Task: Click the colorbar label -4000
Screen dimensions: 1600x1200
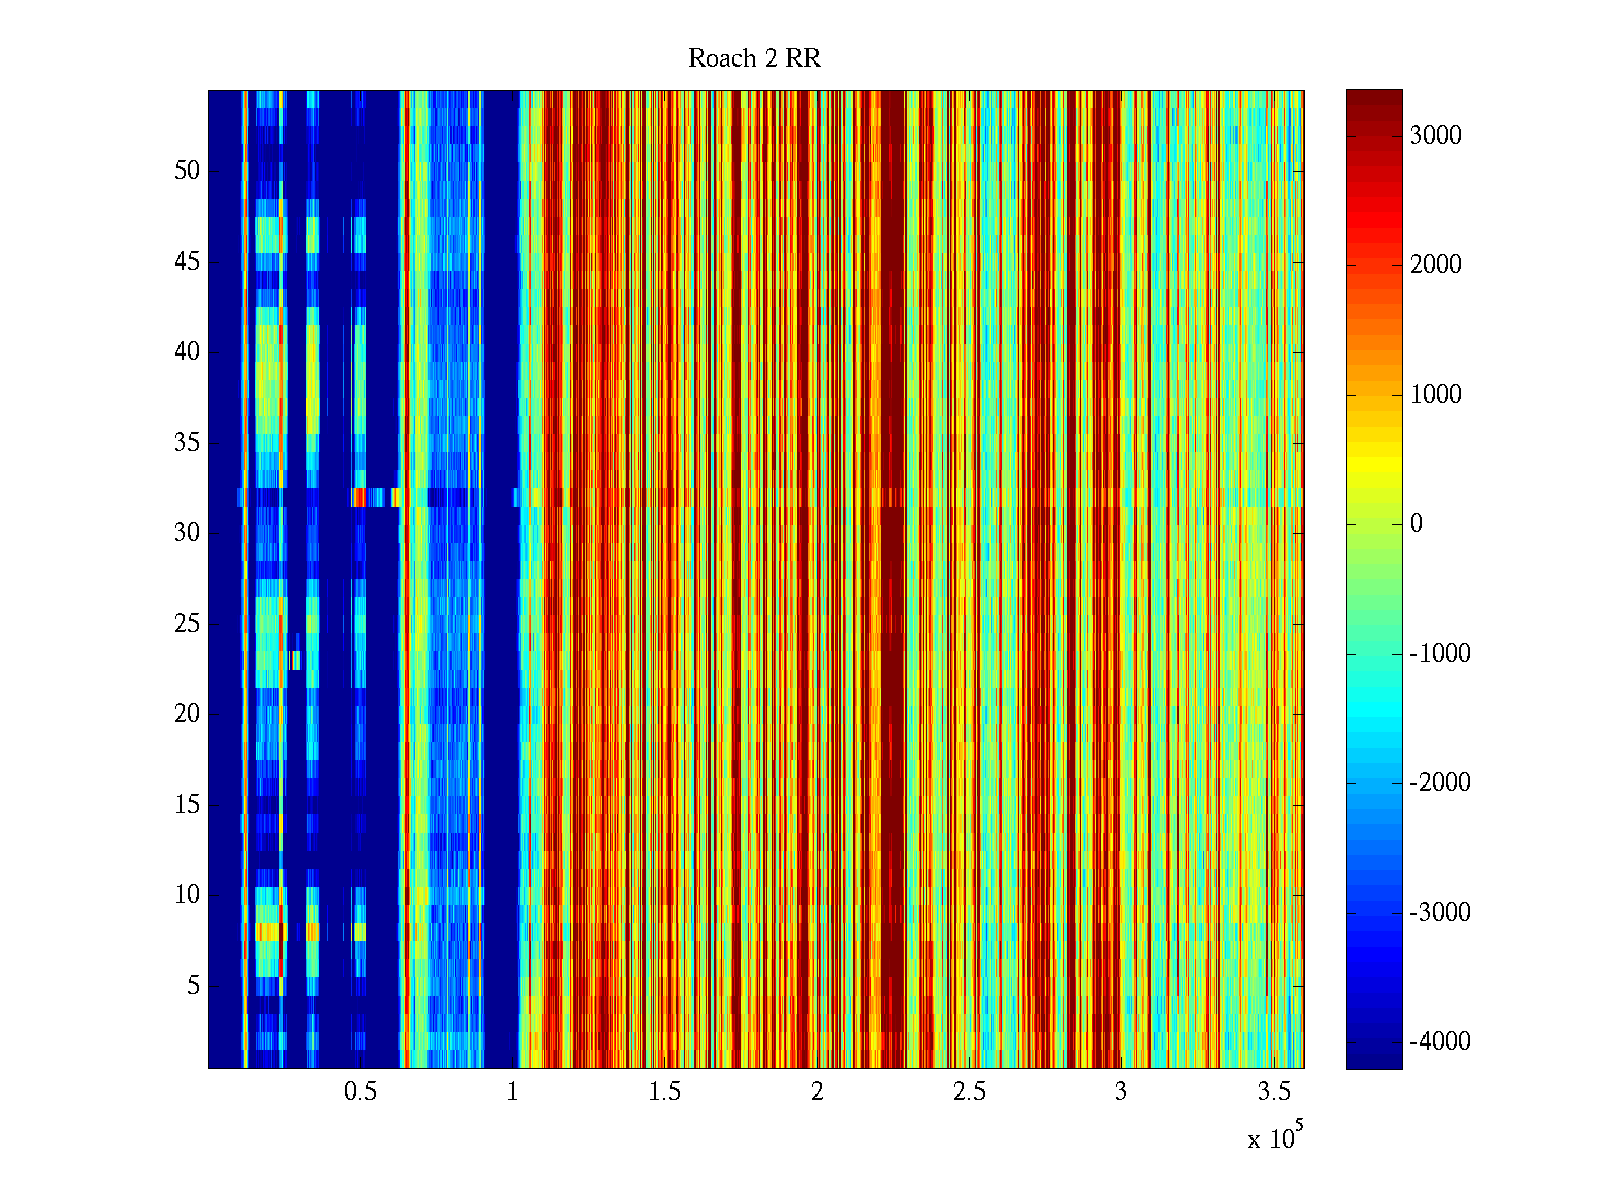Action: pos(1439,1042)
